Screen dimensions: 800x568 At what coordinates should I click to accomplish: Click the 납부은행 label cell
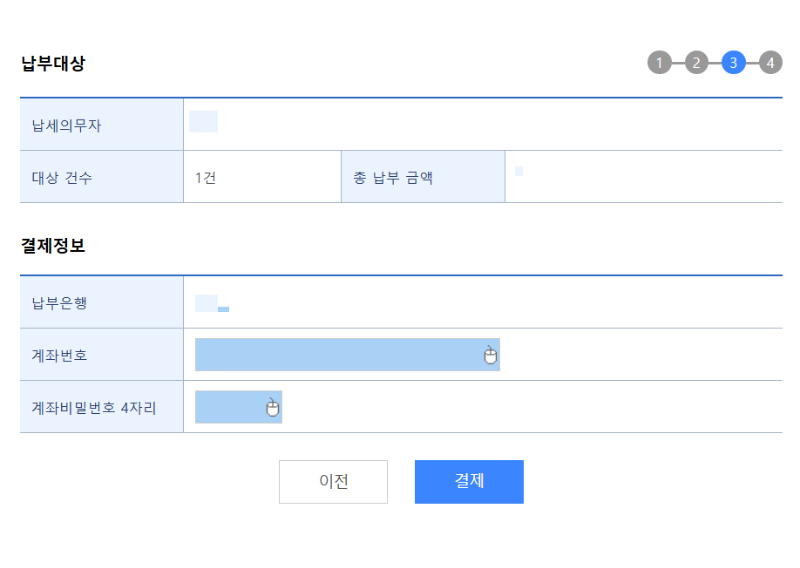[x=59, y=303]
